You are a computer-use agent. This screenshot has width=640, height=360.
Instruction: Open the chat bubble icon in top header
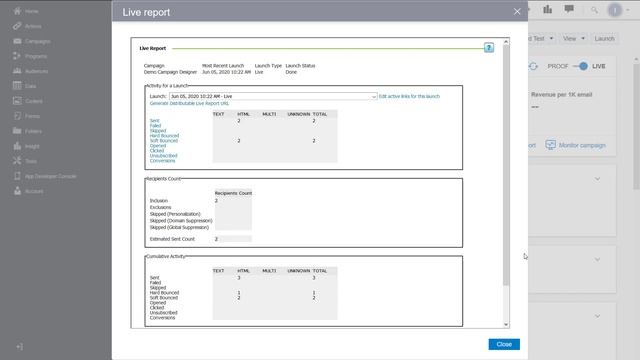569,9
